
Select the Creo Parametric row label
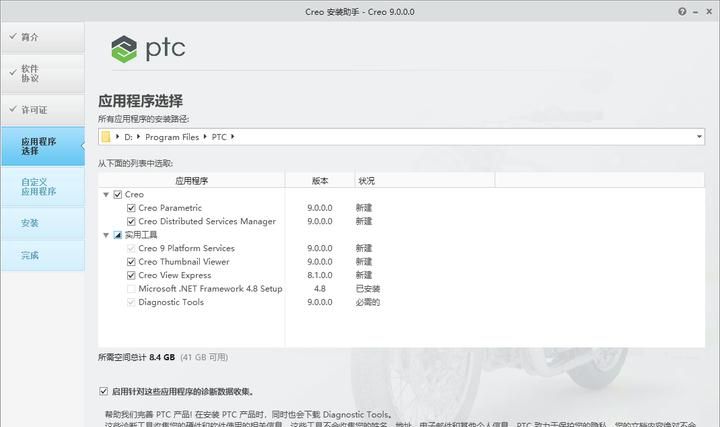coord(170,208)
